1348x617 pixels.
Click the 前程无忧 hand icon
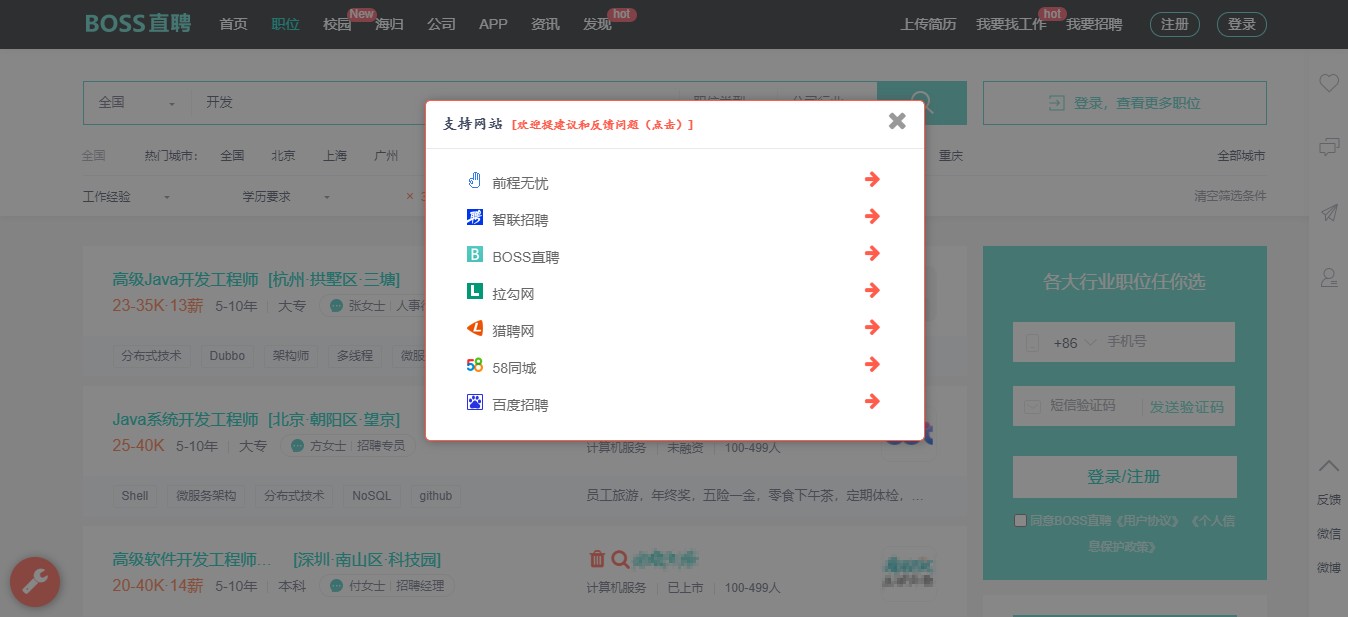[x=475, y=181]
